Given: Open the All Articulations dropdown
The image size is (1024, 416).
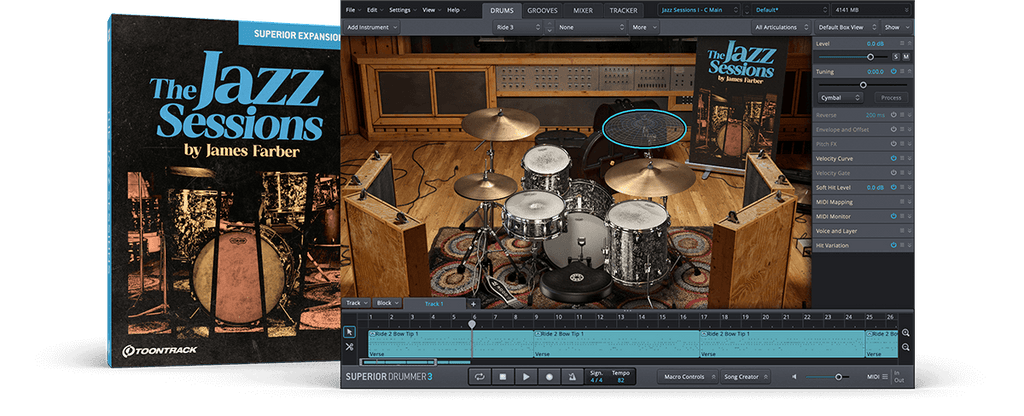Looking at the screenshot, I should 780,27.
